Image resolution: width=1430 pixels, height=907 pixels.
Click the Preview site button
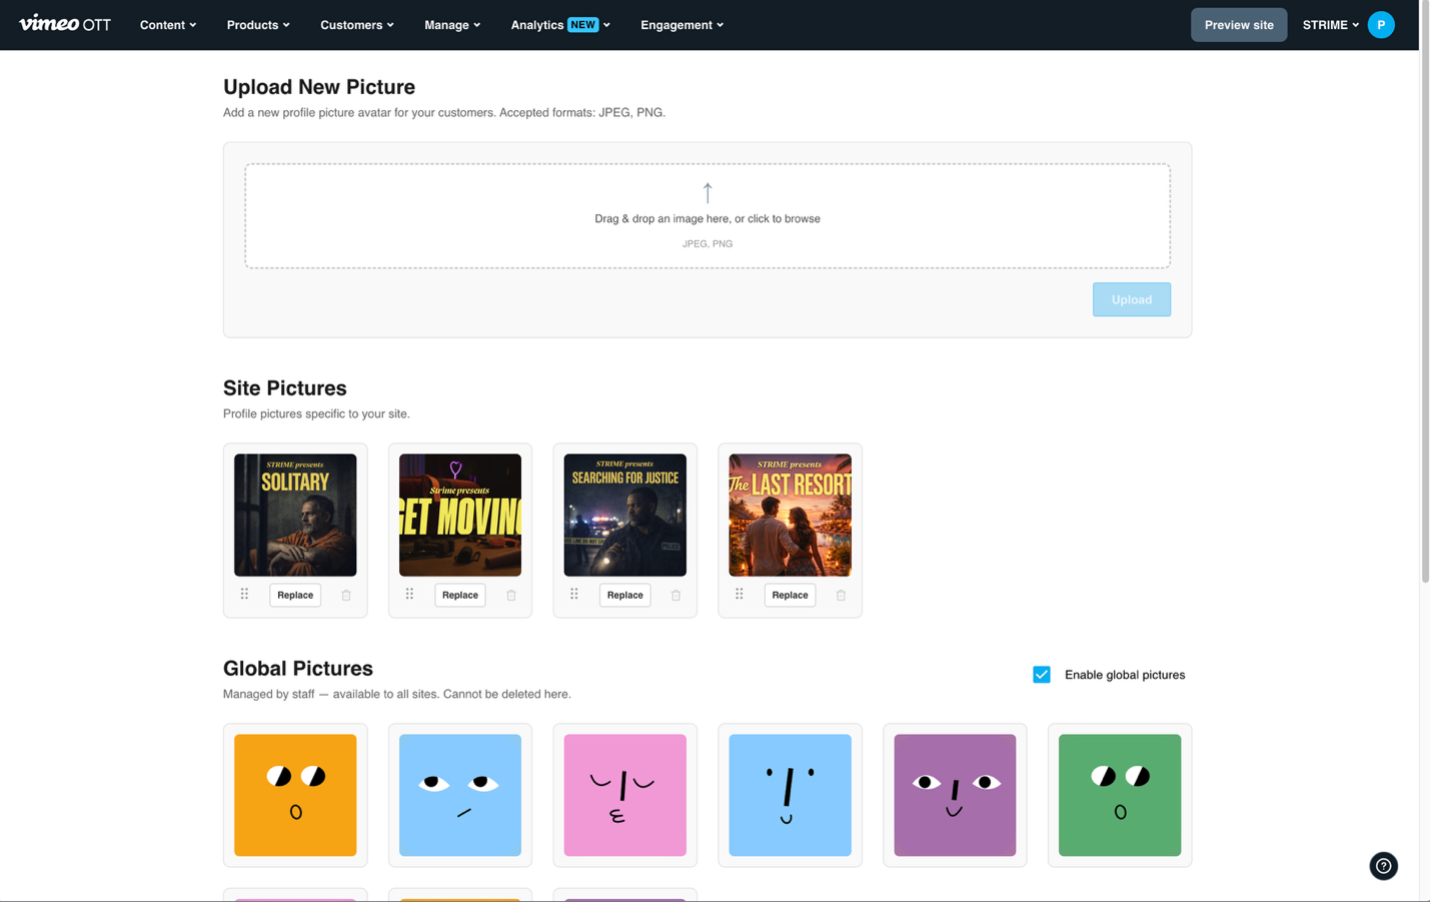(1239, 25)
